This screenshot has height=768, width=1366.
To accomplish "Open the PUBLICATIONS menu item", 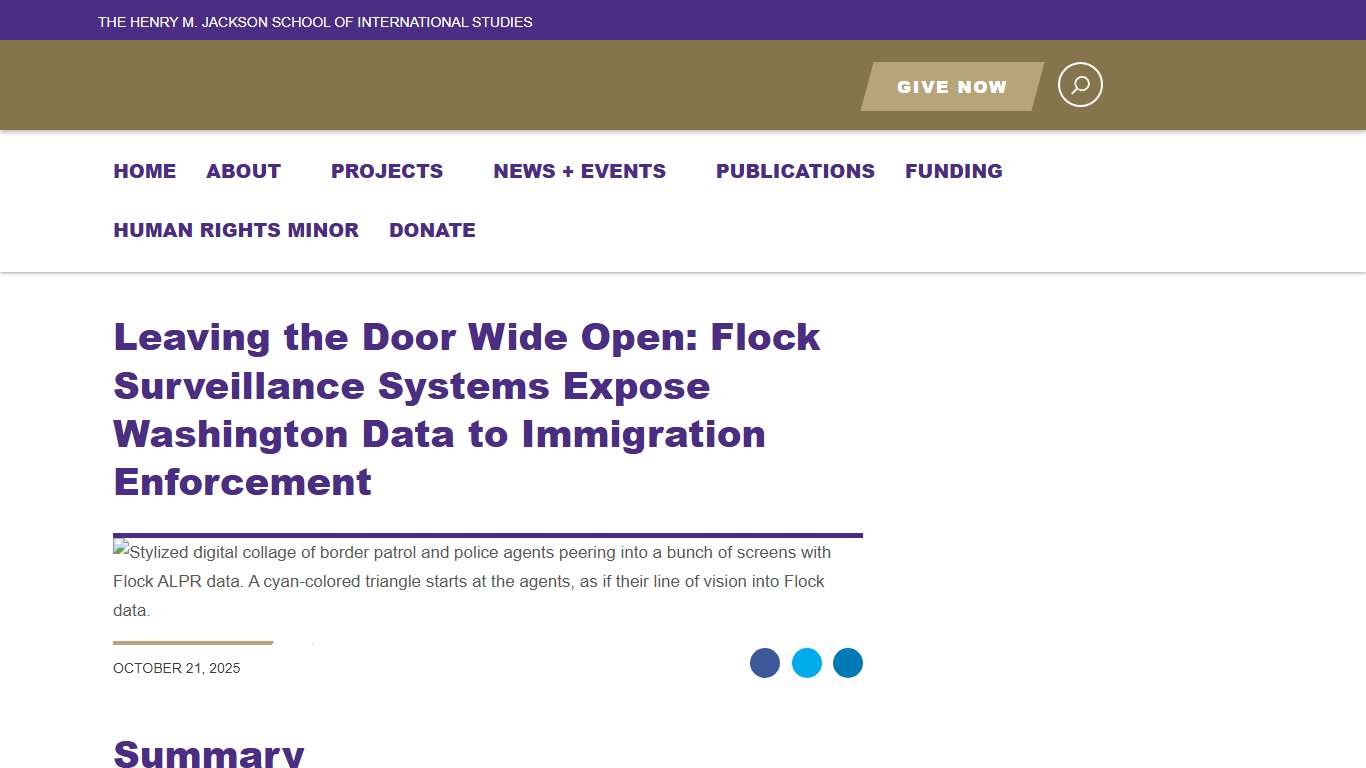I will pos(795,171).
